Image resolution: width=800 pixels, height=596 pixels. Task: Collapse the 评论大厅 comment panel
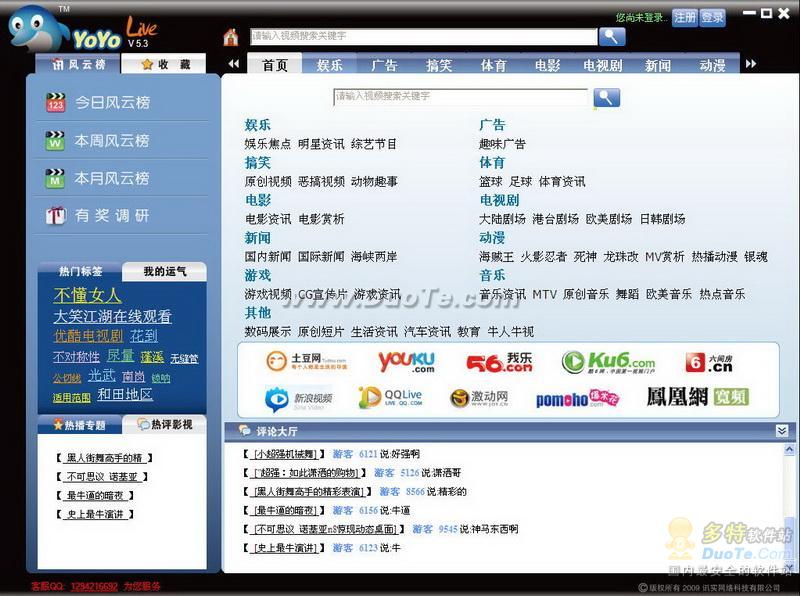[782, 431]
